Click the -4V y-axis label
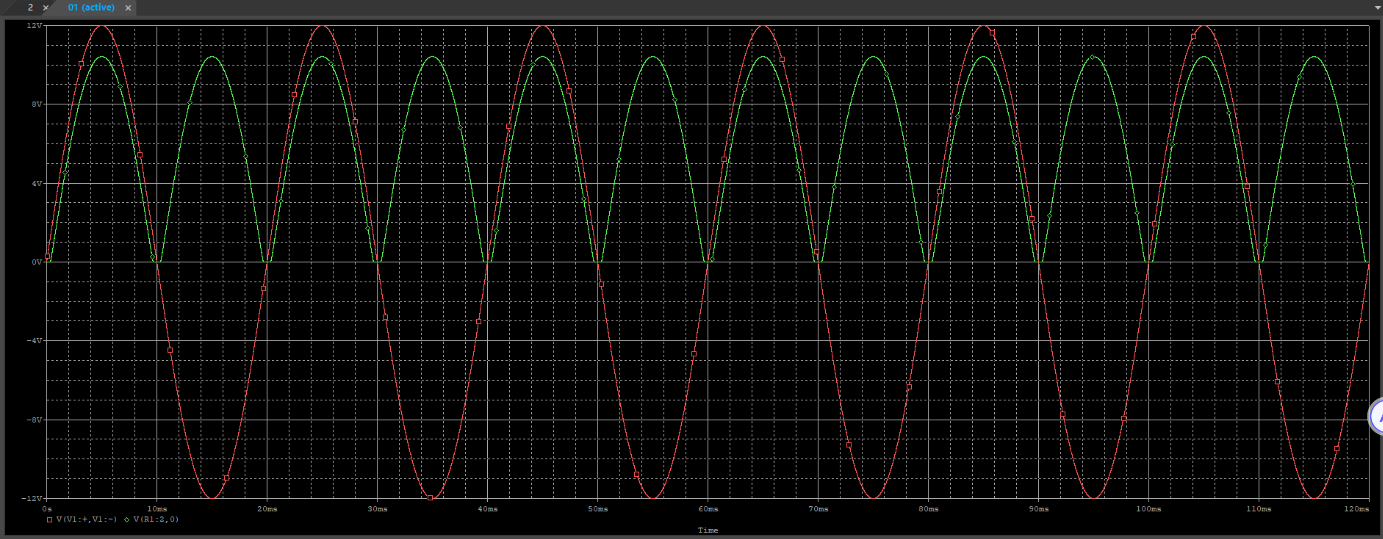The image size is (1383, 539). point(36,341)
